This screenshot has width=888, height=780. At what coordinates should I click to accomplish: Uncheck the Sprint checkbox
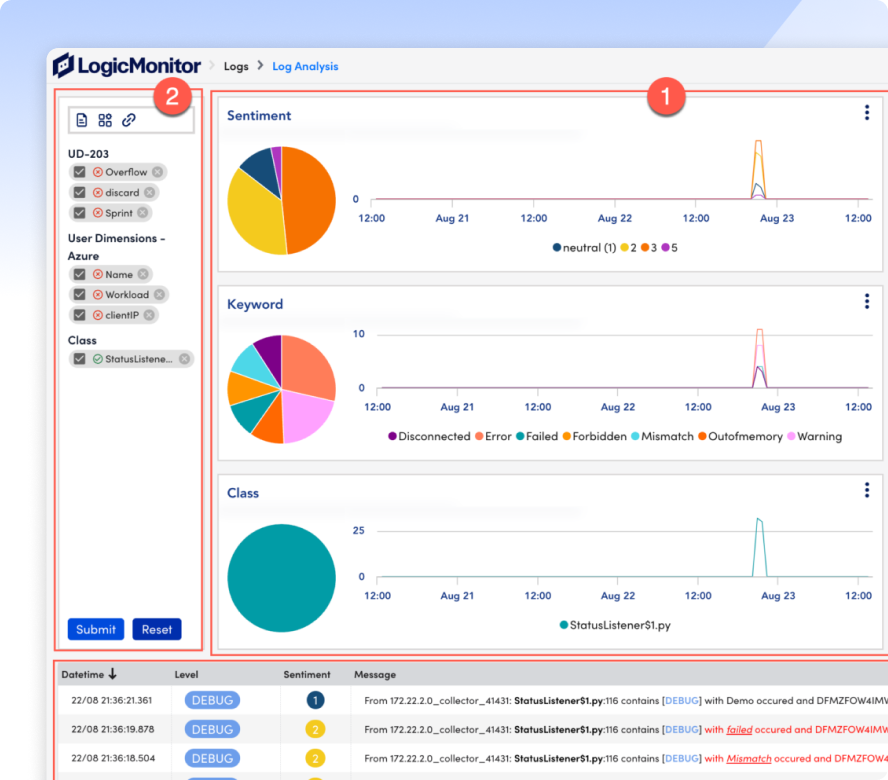coord(79,213)
